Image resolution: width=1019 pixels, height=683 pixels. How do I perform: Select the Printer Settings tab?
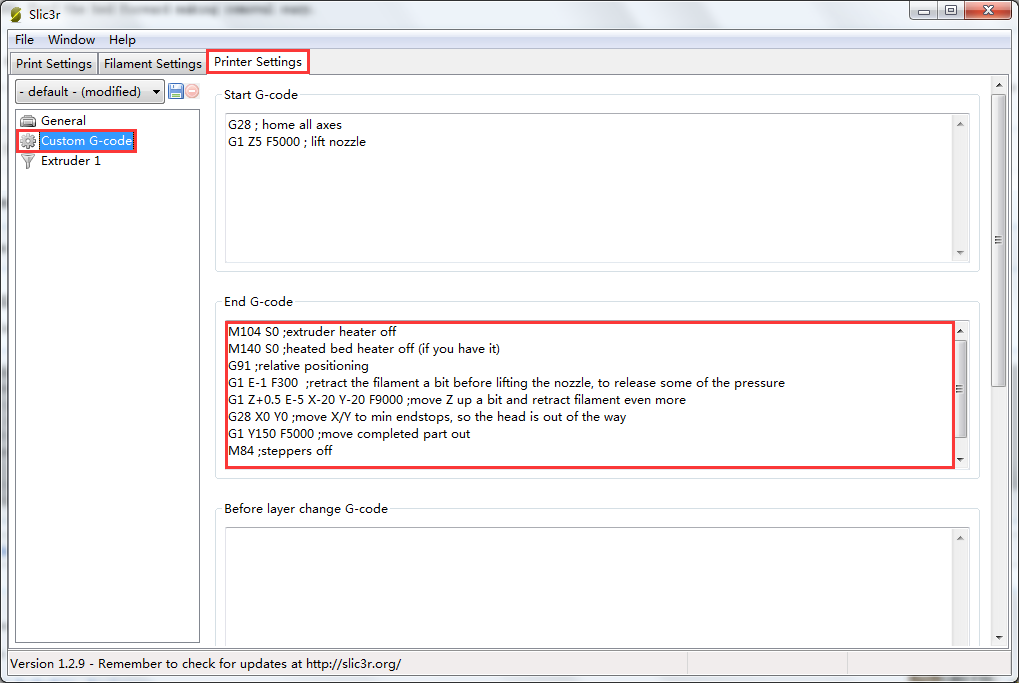(x=258, y=62)
